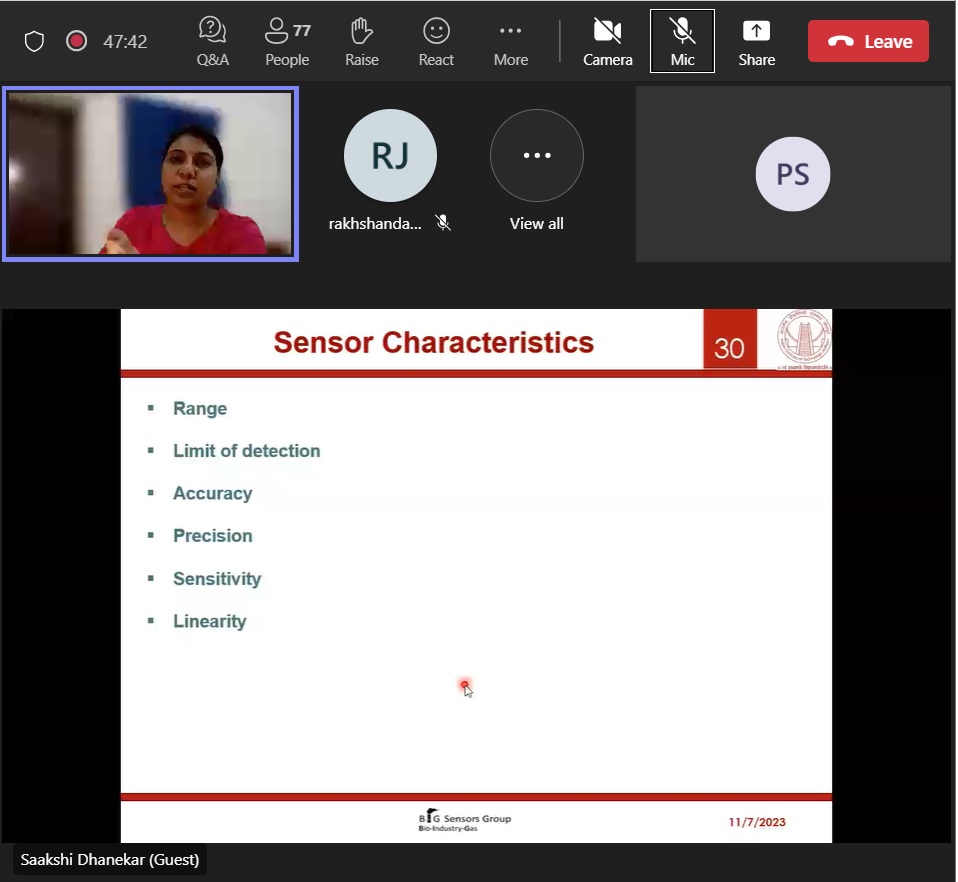Turn on the Camera
958x882 pixels.
pyautogui.click(x=608, y=42)
